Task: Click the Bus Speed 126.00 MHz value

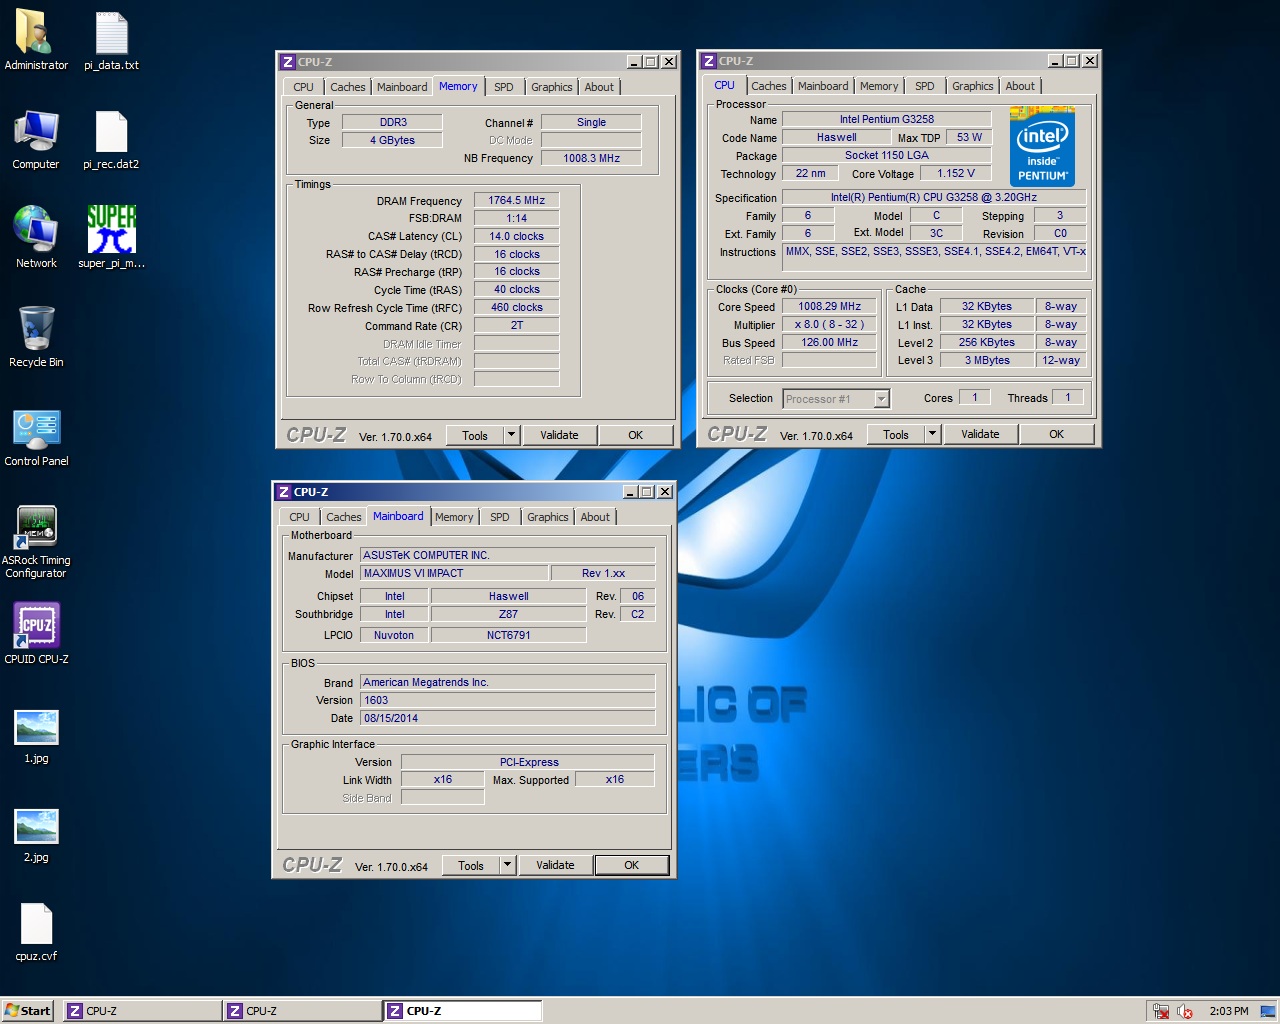Action: [829, 342]
